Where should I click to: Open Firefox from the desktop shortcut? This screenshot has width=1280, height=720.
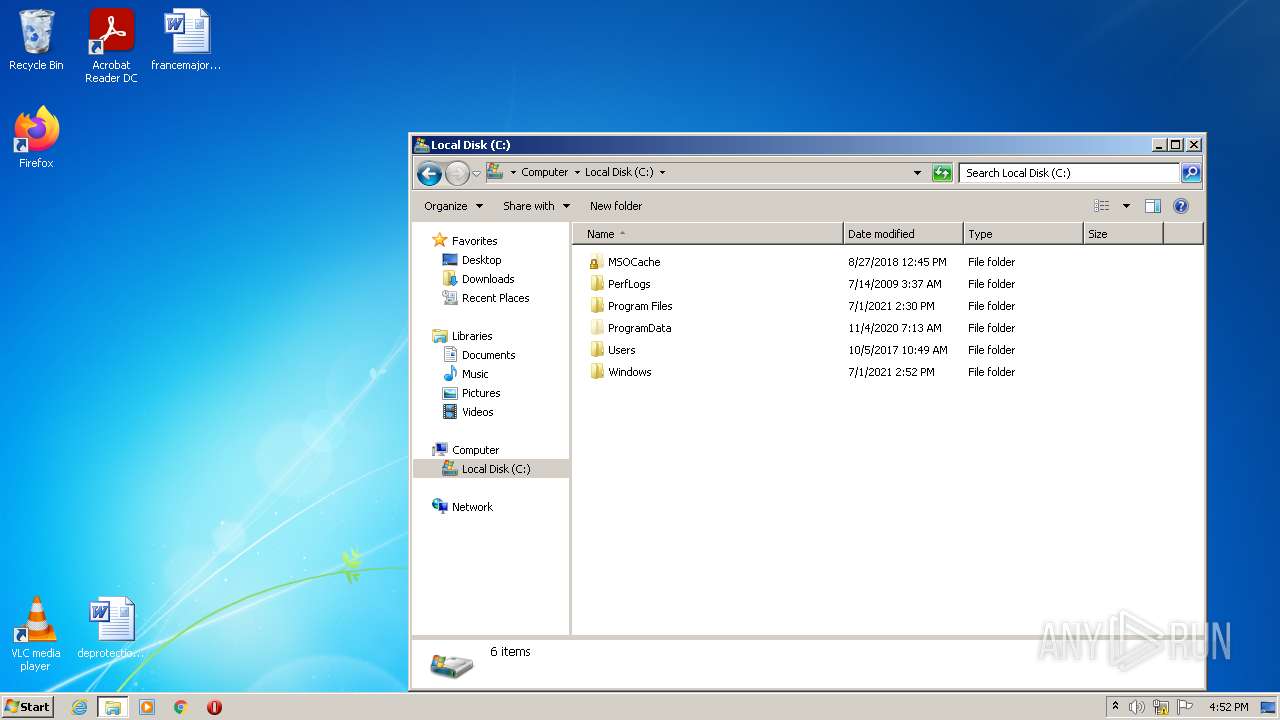[x=36, y=130]
